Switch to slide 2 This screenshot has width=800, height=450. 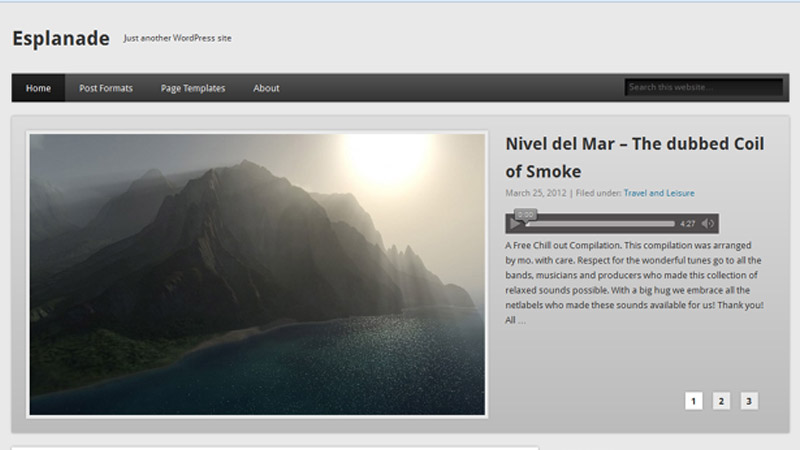click(x=721, y=401)
